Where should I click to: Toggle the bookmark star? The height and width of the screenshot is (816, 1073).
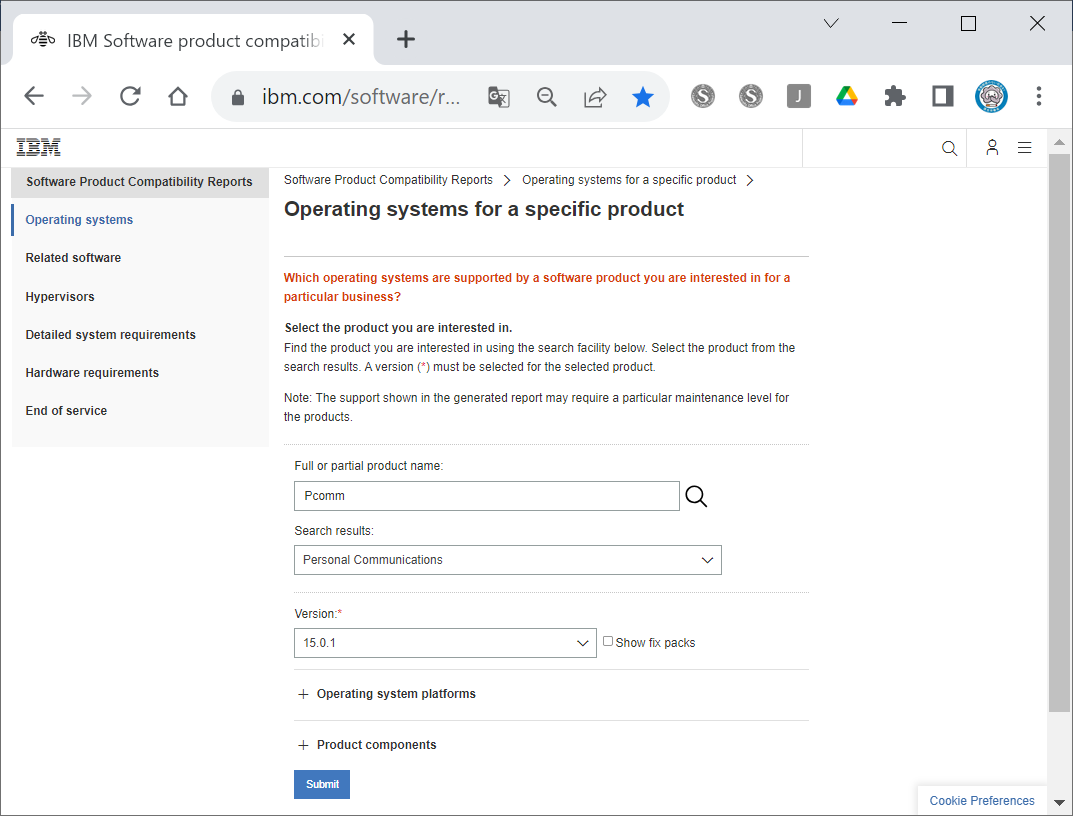coord(643,97)
